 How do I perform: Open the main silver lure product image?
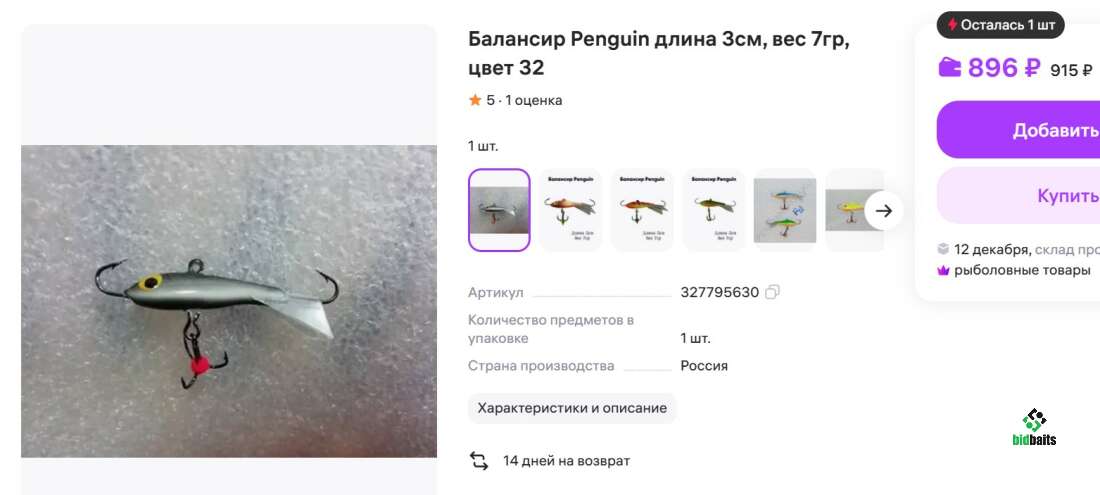coord(229,301)
